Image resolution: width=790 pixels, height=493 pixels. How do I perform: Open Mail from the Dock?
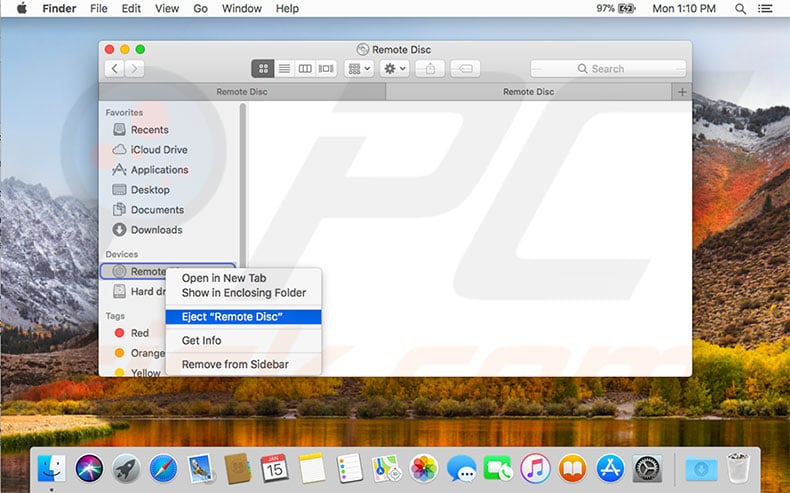tap(201, 468)
